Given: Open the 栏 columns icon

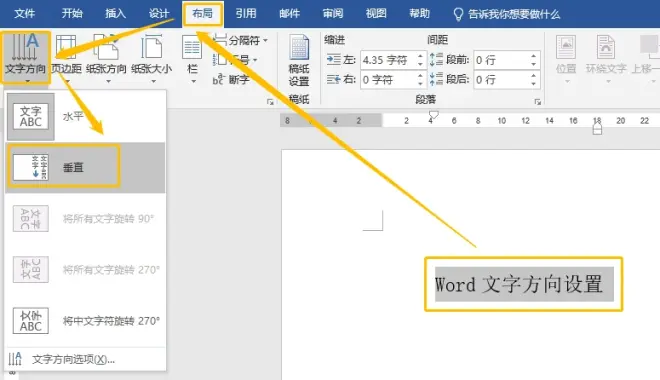Looking at the screenshot, I should click(x=192, y=57).
